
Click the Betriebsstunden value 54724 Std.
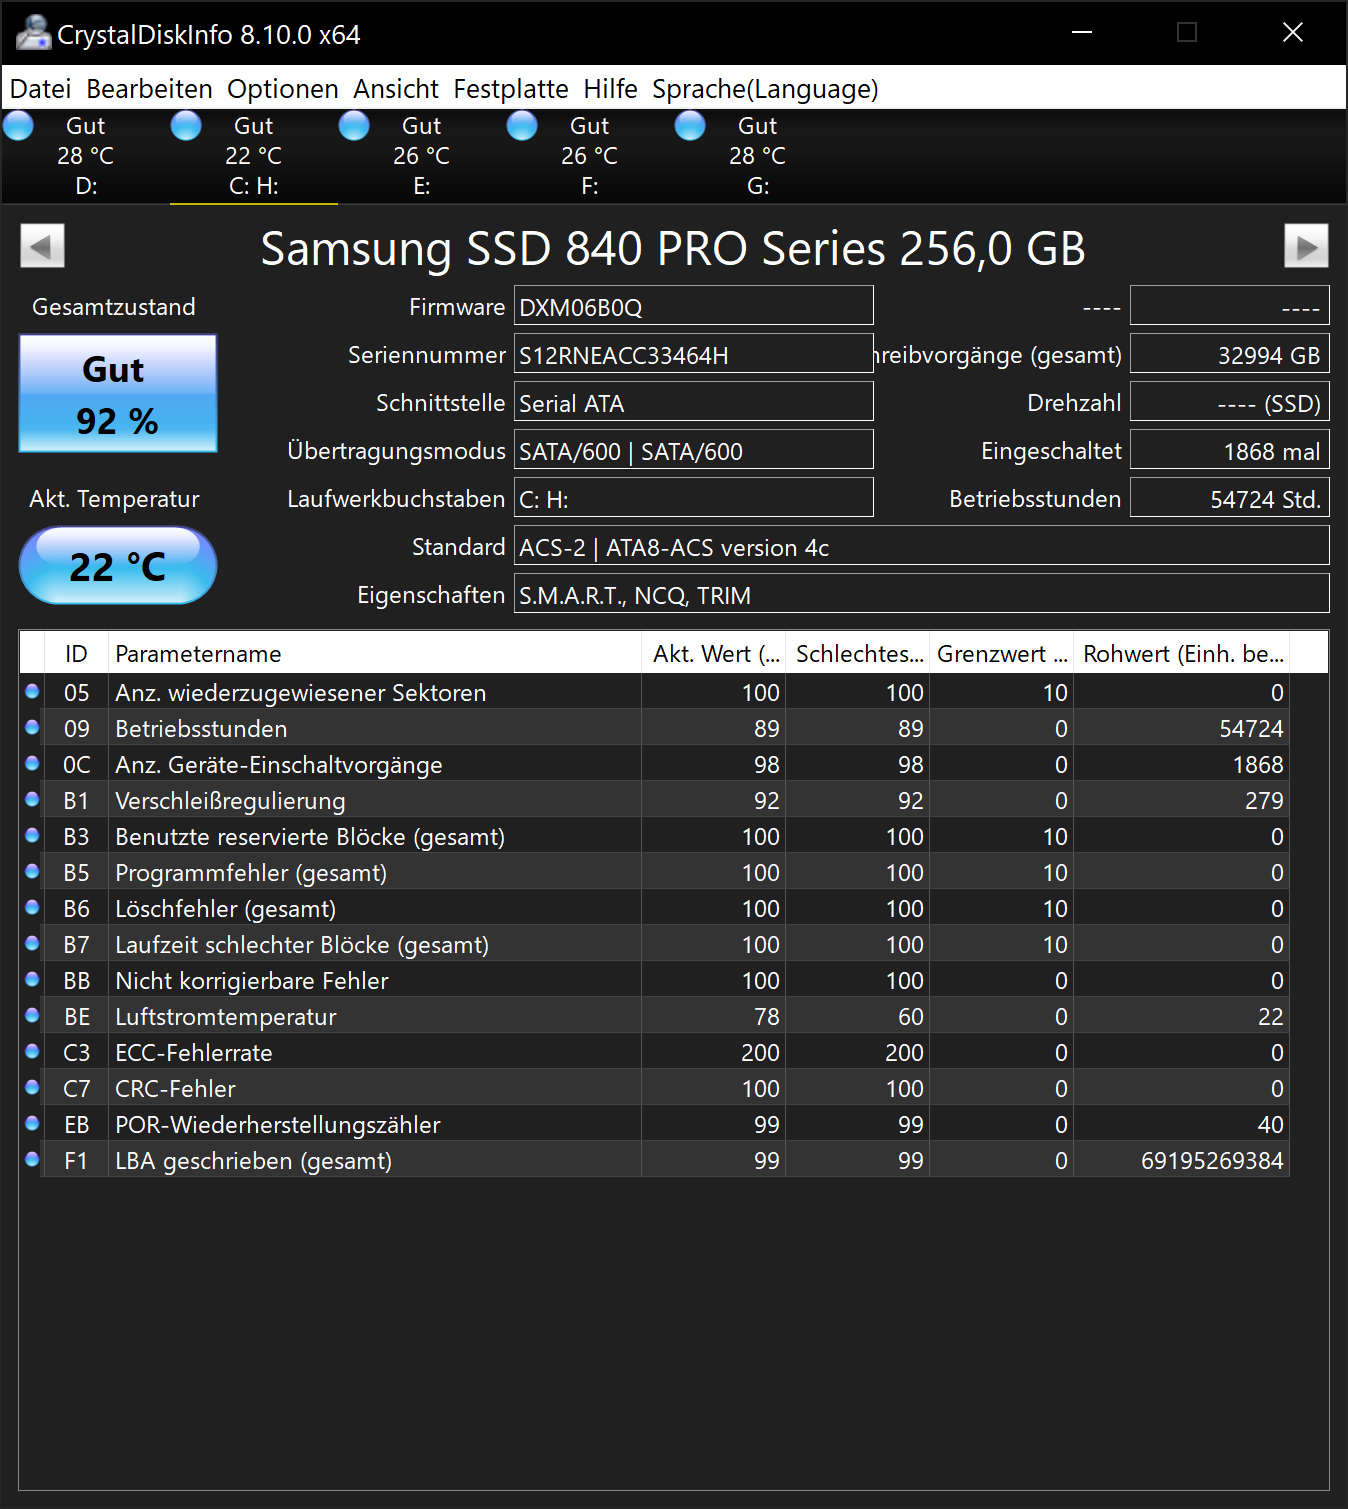(x=1230, y=498)
